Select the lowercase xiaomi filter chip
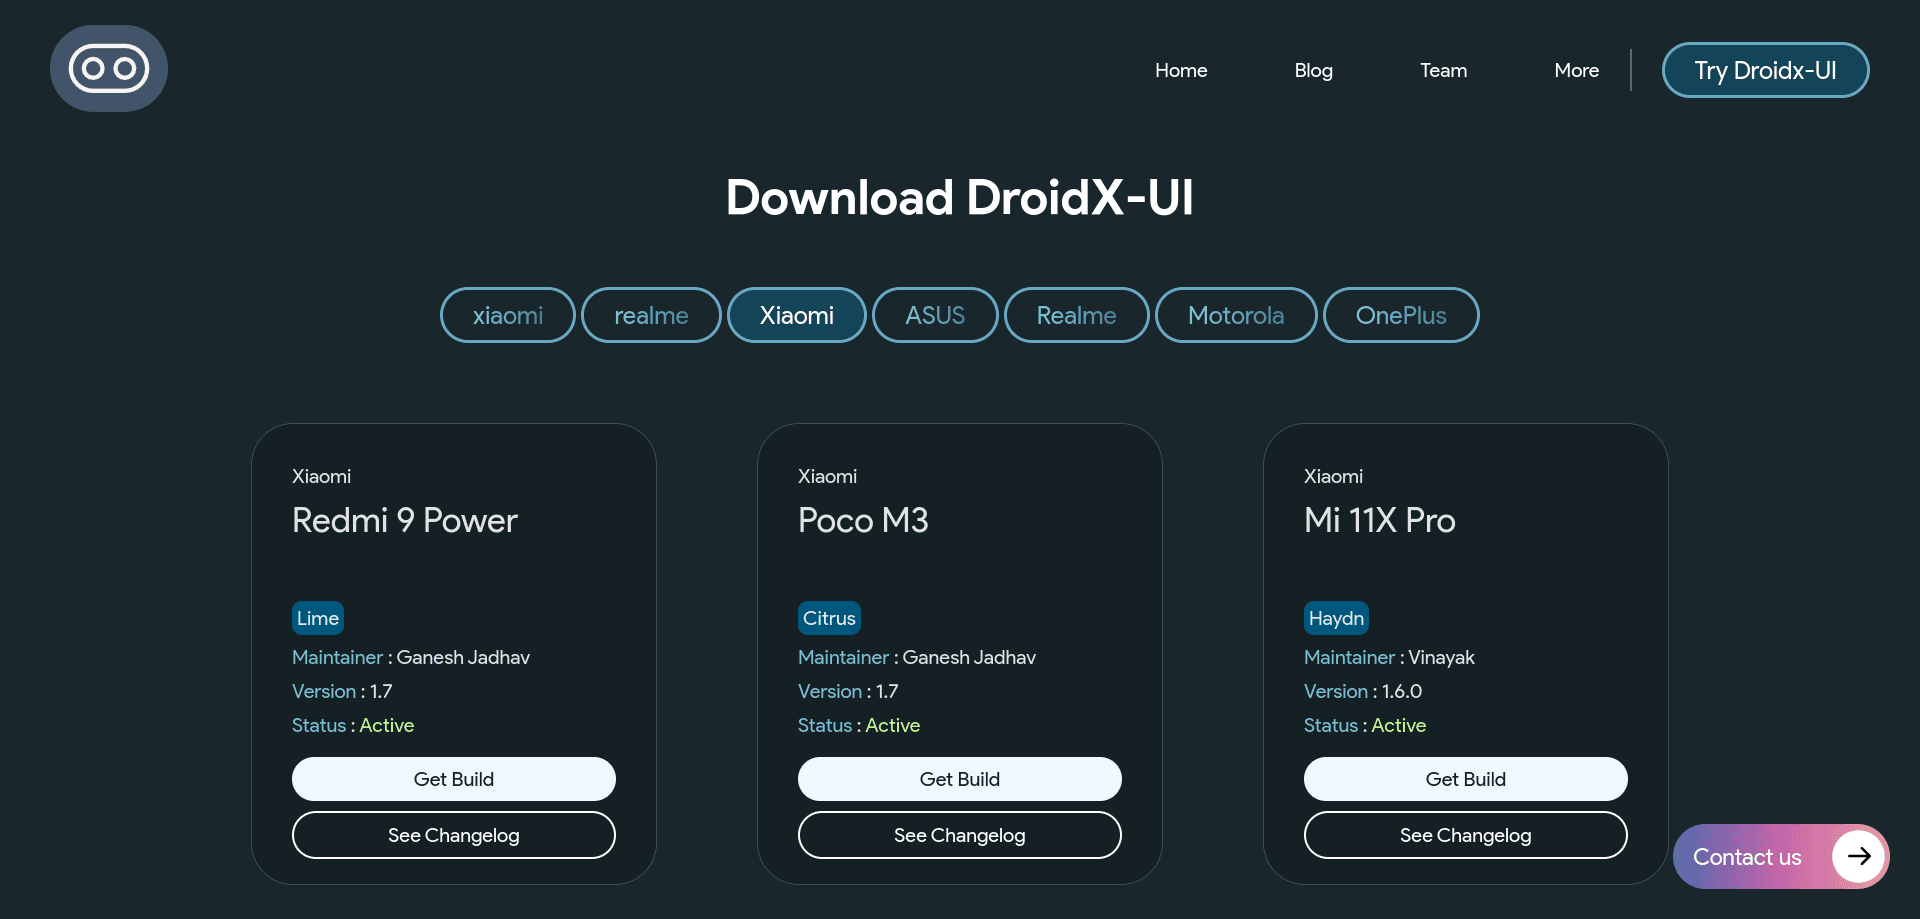 pyautogui.click(x=507, y=315)
